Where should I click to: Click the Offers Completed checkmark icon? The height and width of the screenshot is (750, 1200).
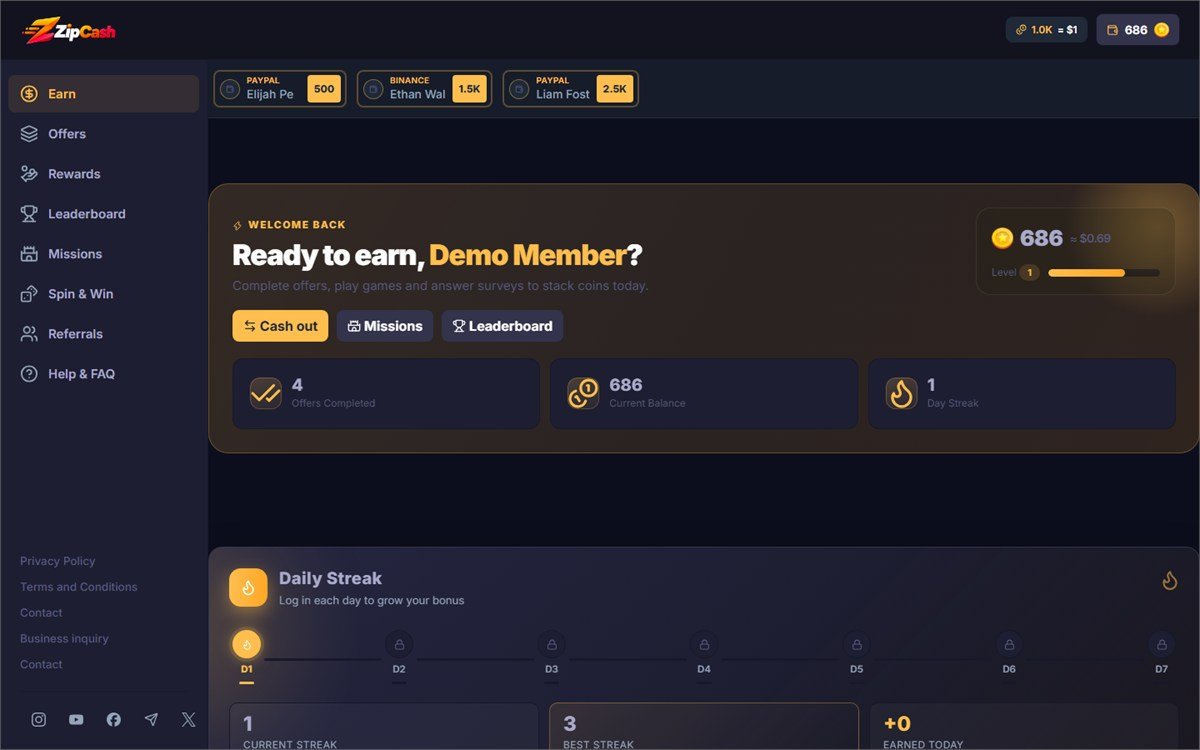(266, 394)
